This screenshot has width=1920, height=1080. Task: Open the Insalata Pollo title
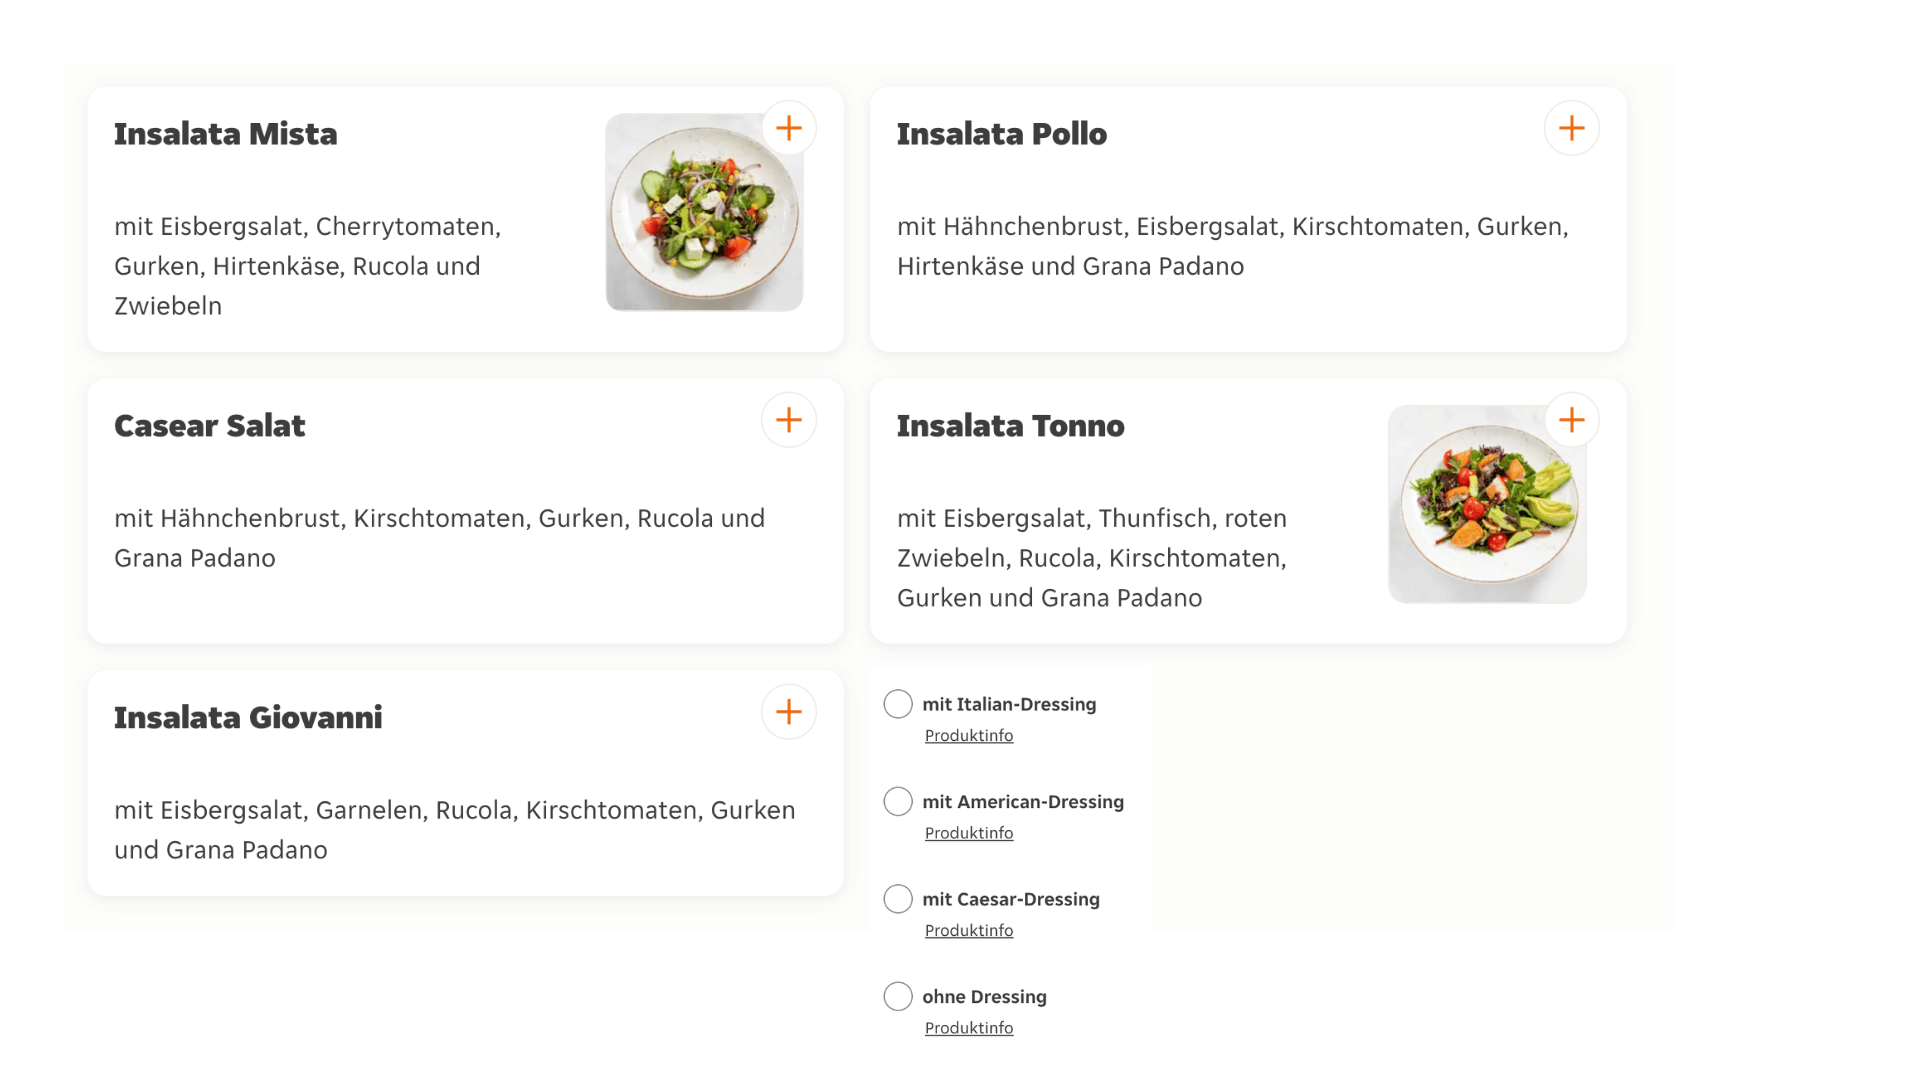pyautogui.click(x=1002, y=134)
